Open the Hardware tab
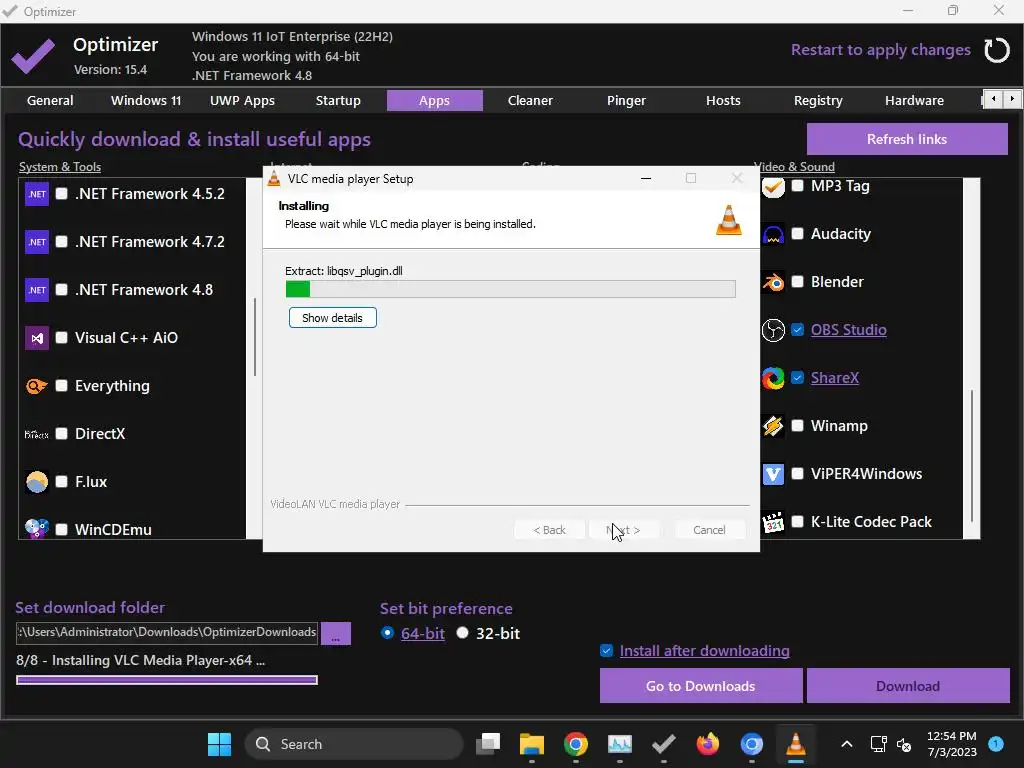This screenshot has height=768, width=1024. pos(914,101)
